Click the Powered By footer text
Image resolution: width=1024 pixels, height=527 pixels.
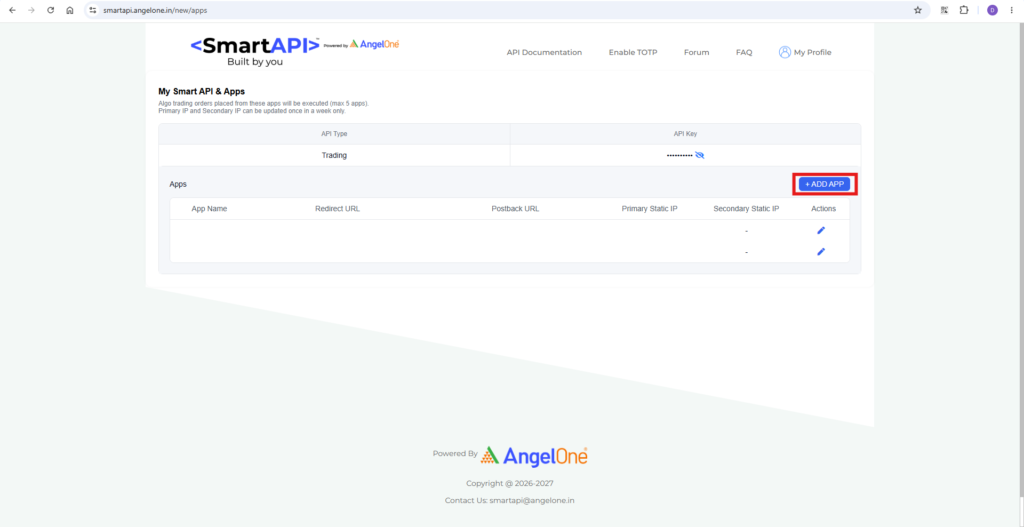pos(455,453)
